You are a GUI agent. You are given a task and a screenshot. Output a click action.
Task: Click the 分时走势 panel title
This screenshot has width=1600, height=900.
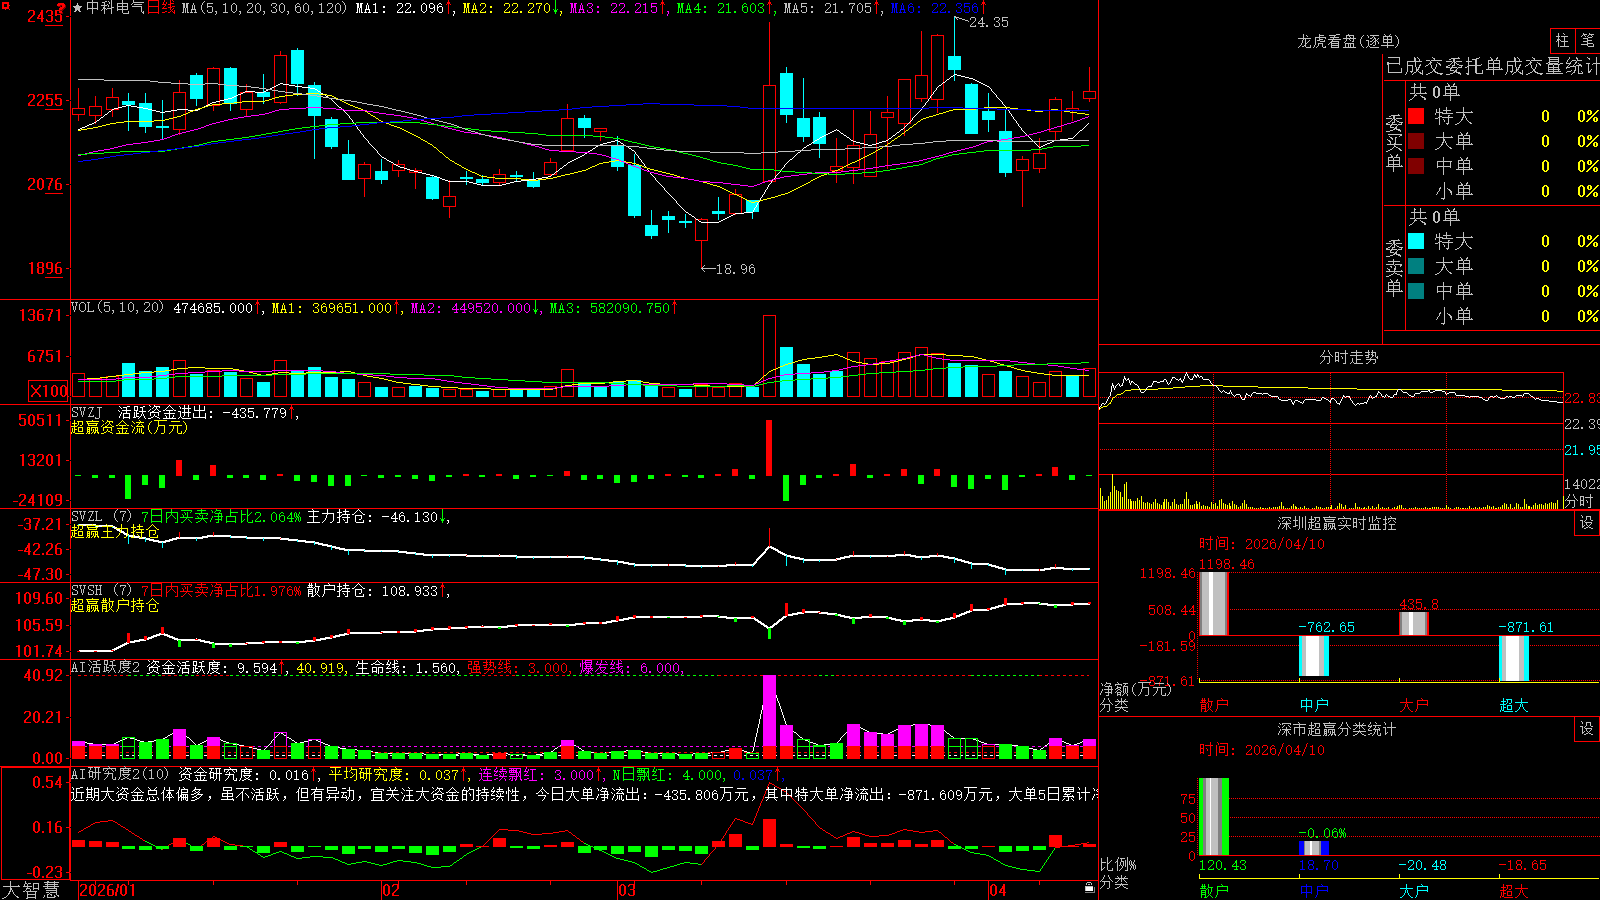pyautogui.click(x=1349, y=357)
